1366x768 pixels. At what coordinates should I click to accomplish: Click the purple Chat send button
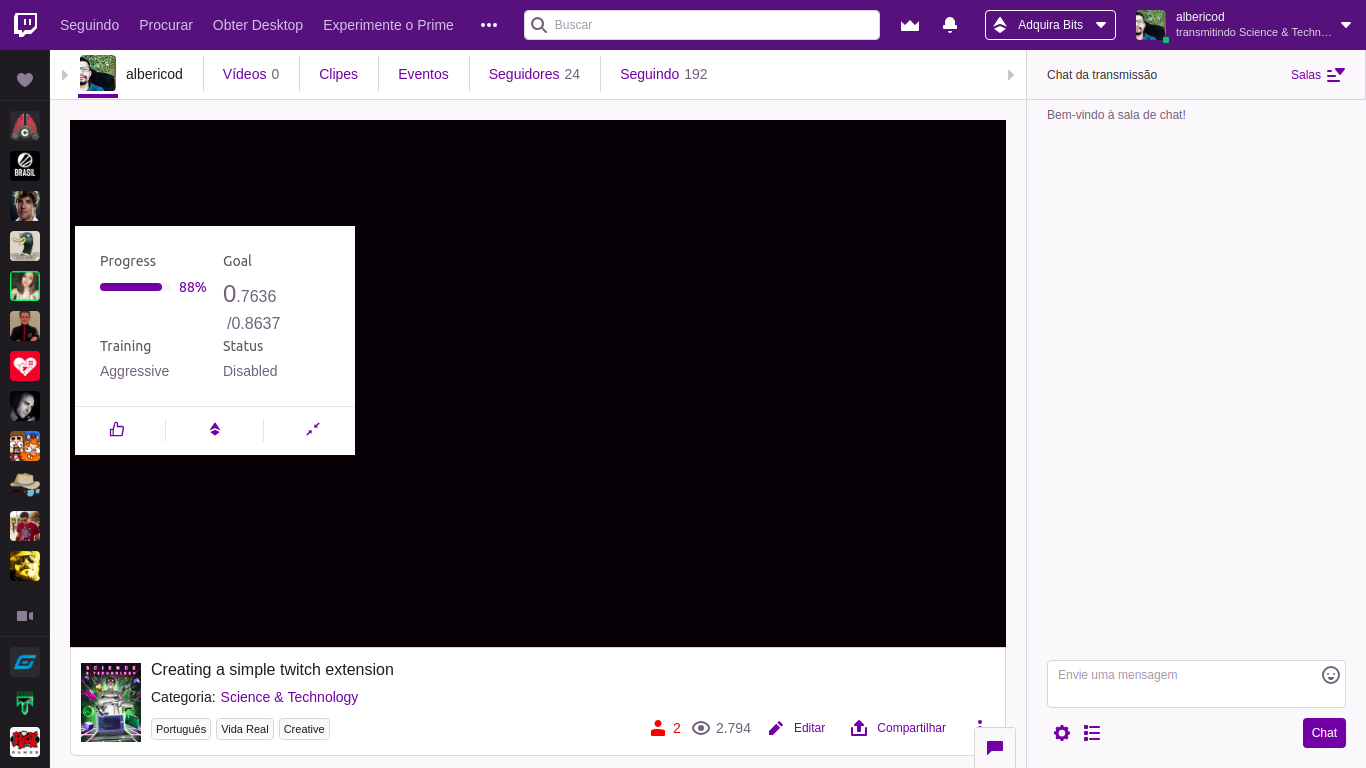[x=1324, y=733]
